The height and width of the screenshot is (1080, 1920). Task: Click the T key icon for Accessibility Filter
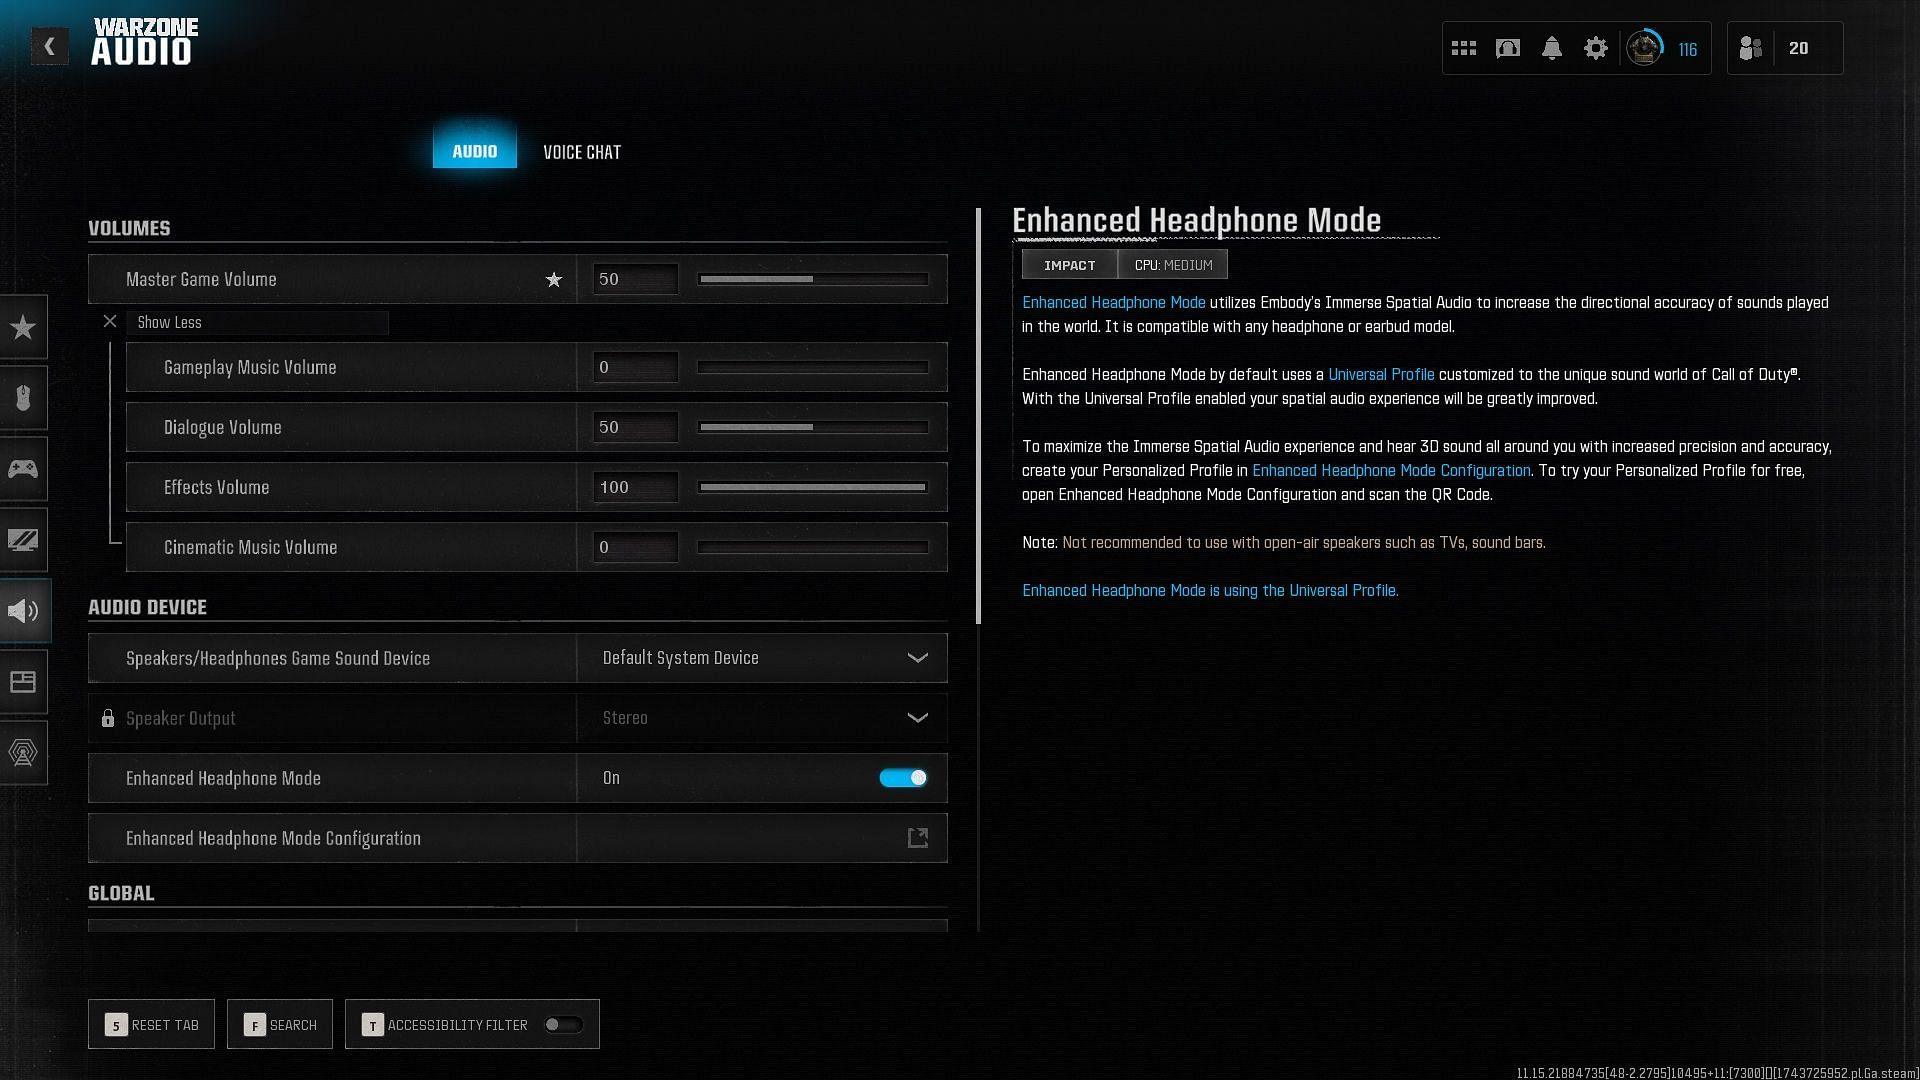[x=373, y=1025]
